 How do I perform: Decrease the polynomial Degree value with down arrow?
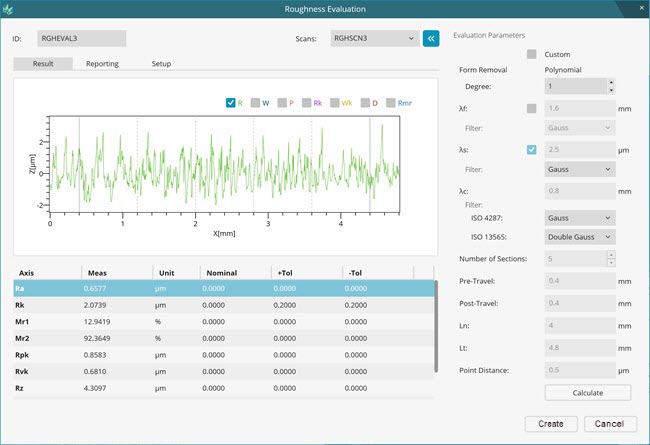611,92
